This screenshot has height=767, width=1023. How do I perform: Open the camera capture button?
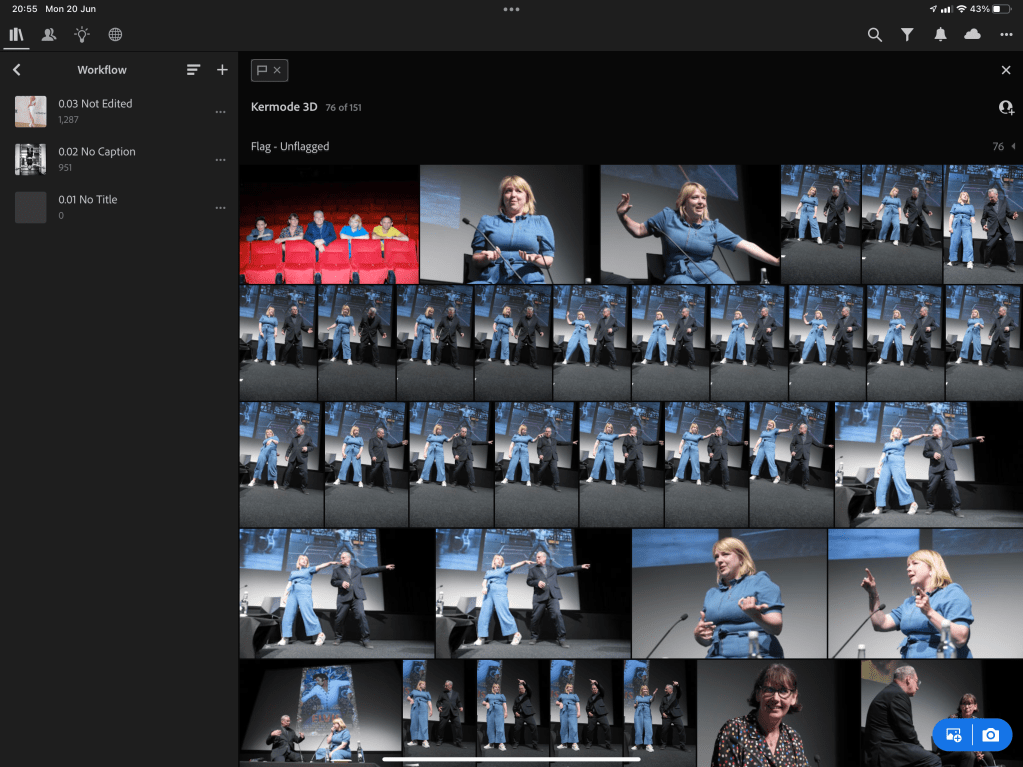click(x=990, y=735)
